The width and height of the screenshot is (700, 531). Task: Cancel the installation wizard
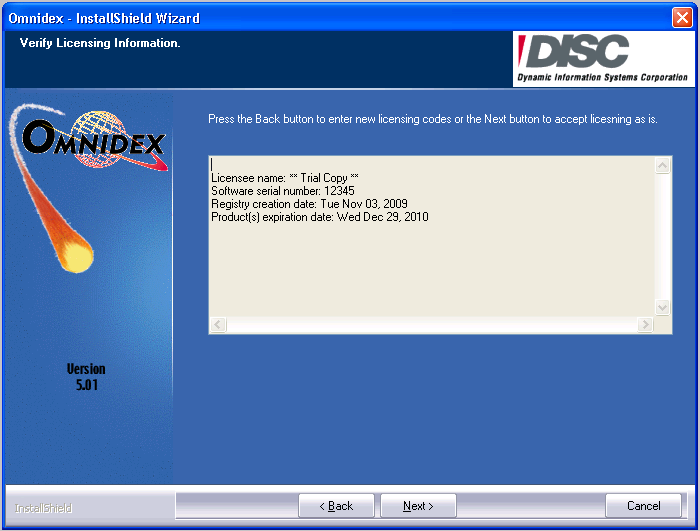pyautogui.click(x=644, y=506)
